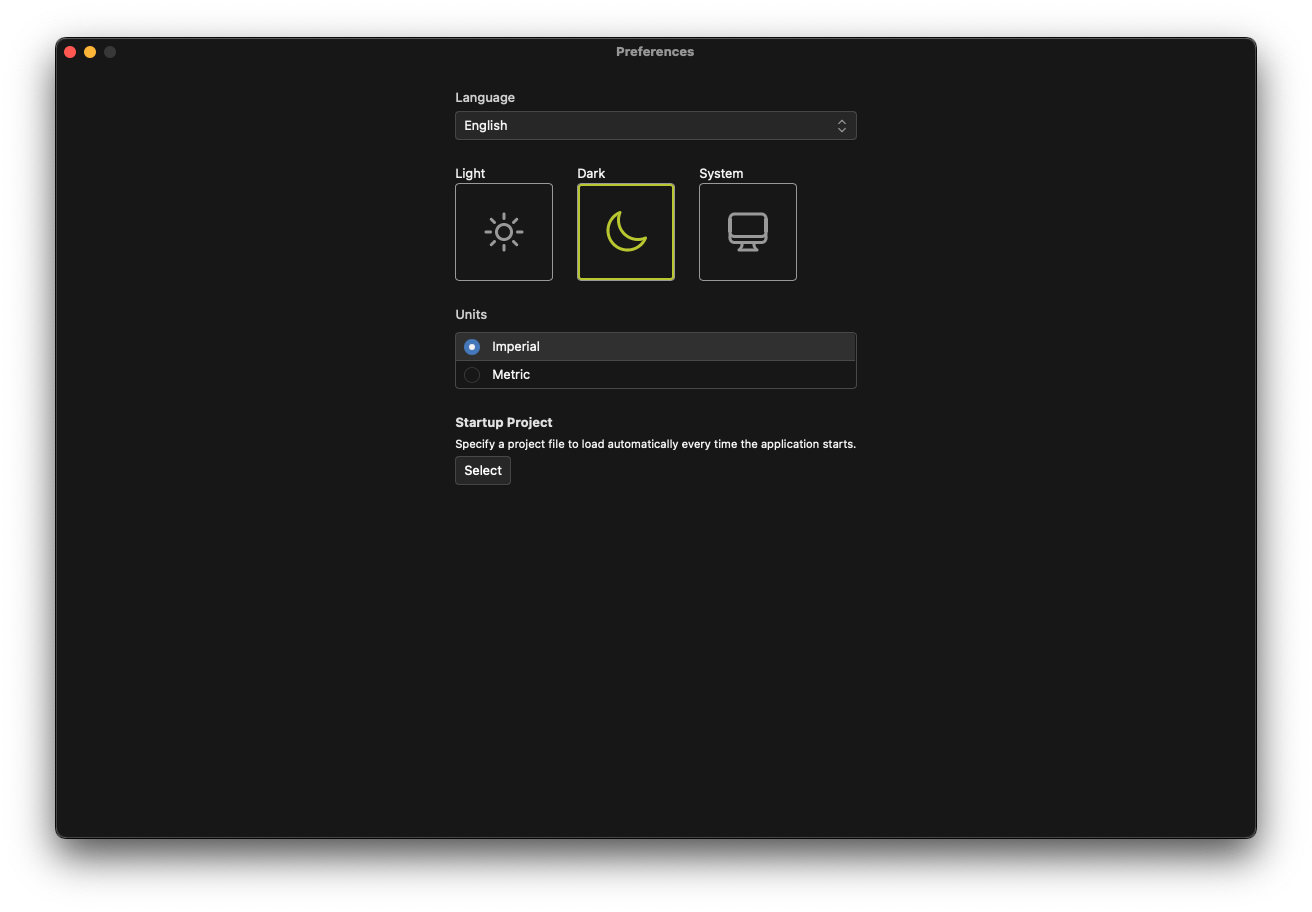Click the greyed-out zoom window button

[110, 52]
